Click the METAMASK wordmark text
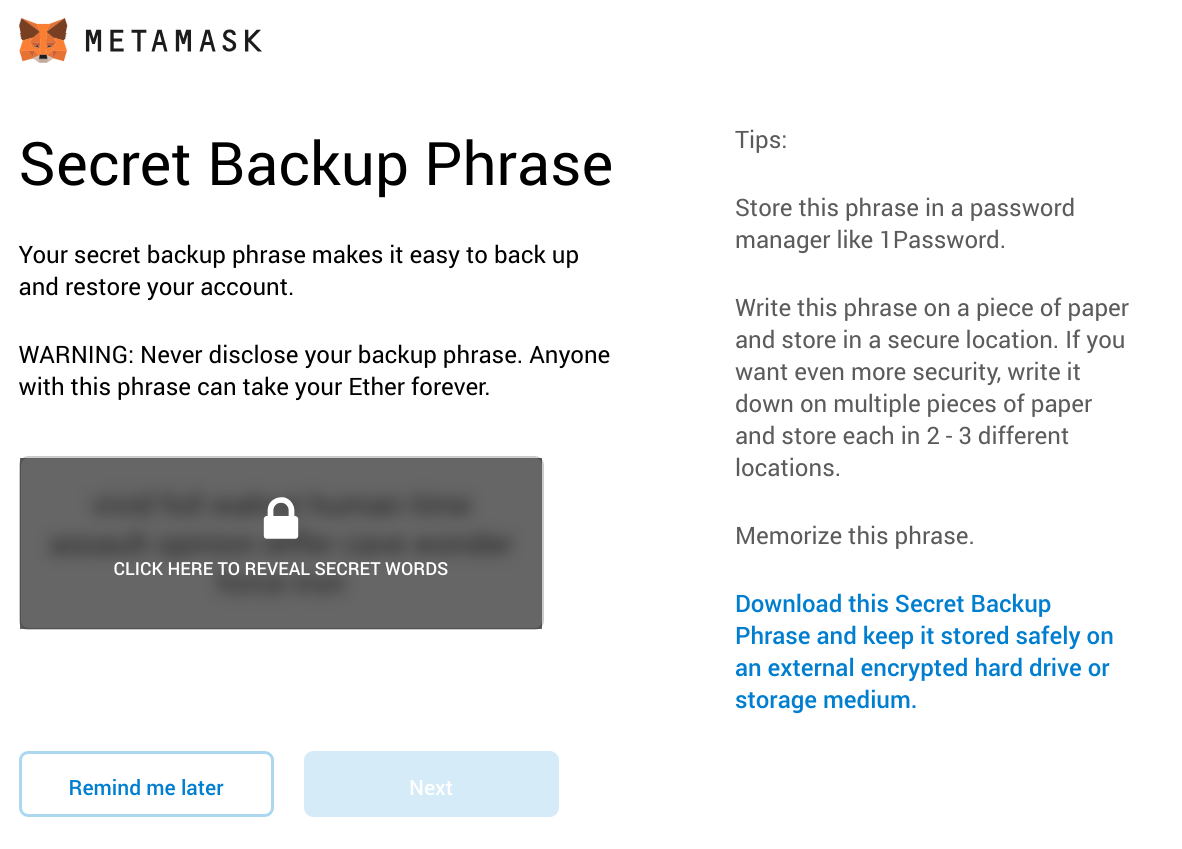 (x=173, y=41)
